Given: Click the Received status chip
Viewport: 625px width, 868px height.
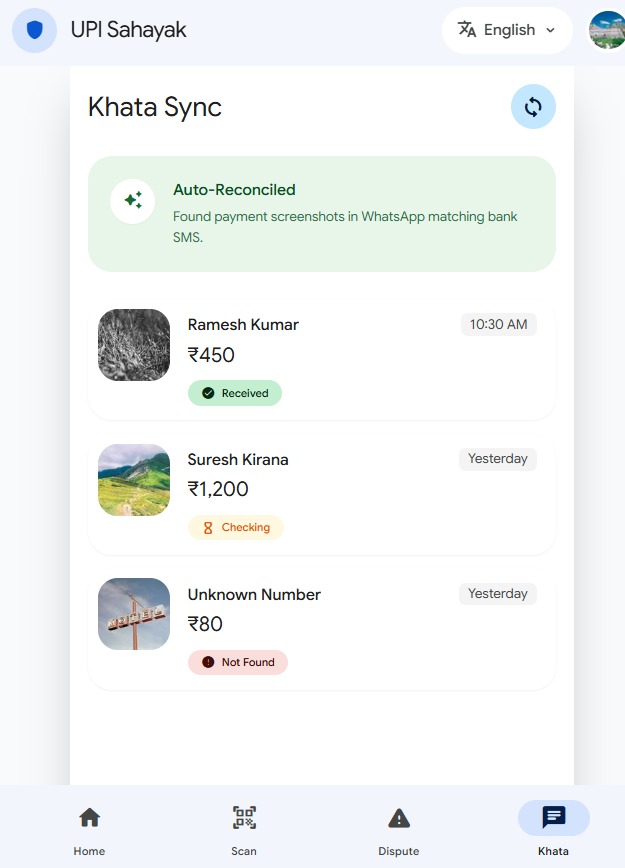Looking at the screenshot, I should click(235, 393).
